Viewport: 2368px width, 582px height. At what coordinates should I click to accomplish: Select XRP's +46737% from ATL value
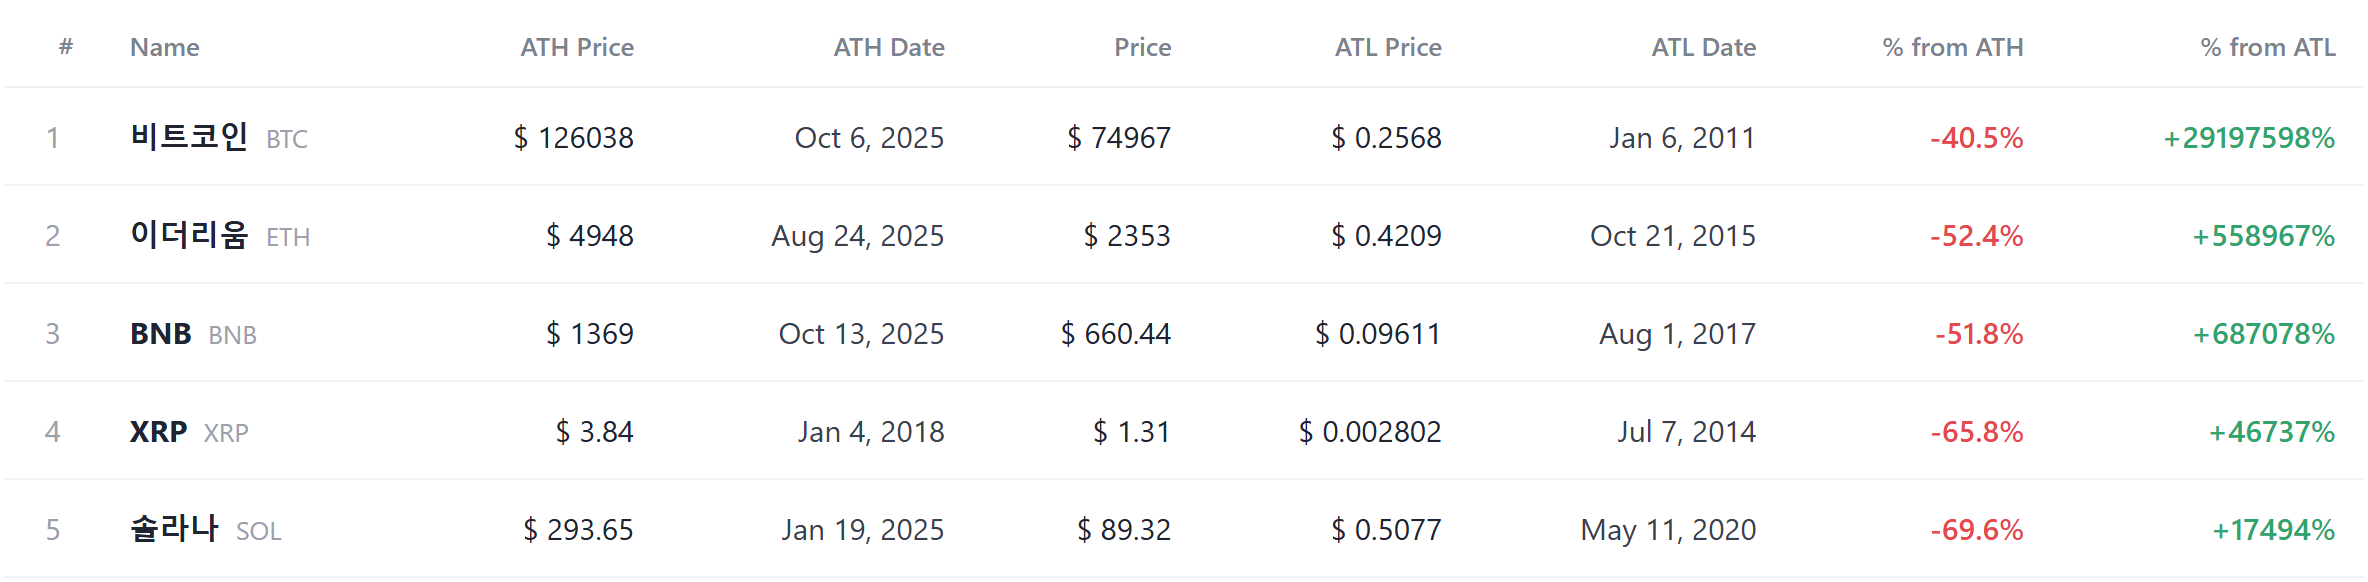coord(2272,432)
